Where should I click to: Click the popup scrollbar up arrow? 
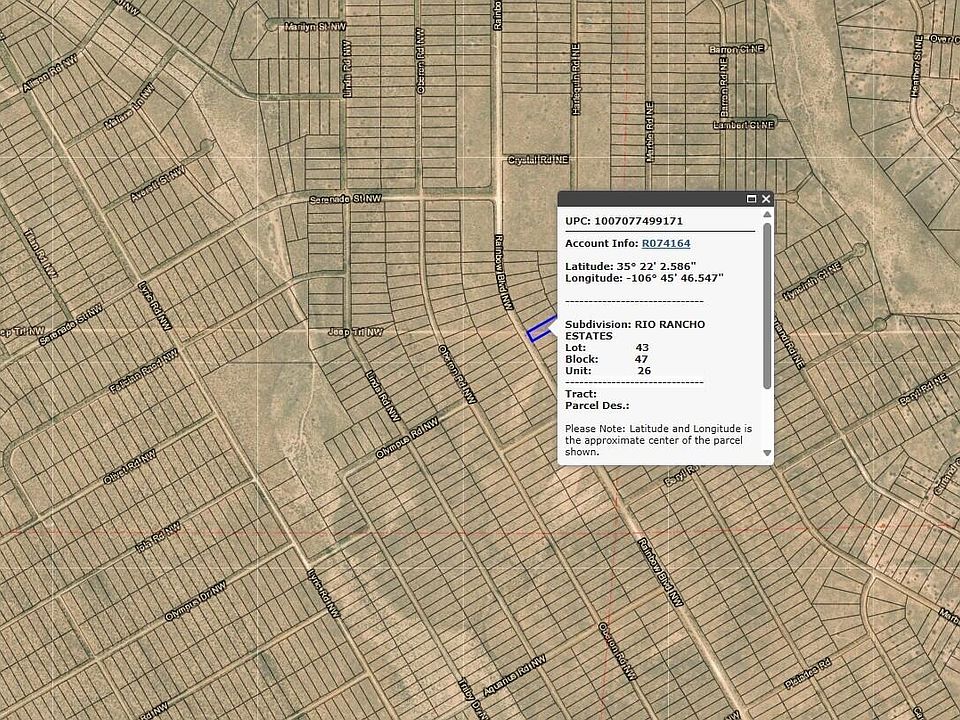click(767, 214)
